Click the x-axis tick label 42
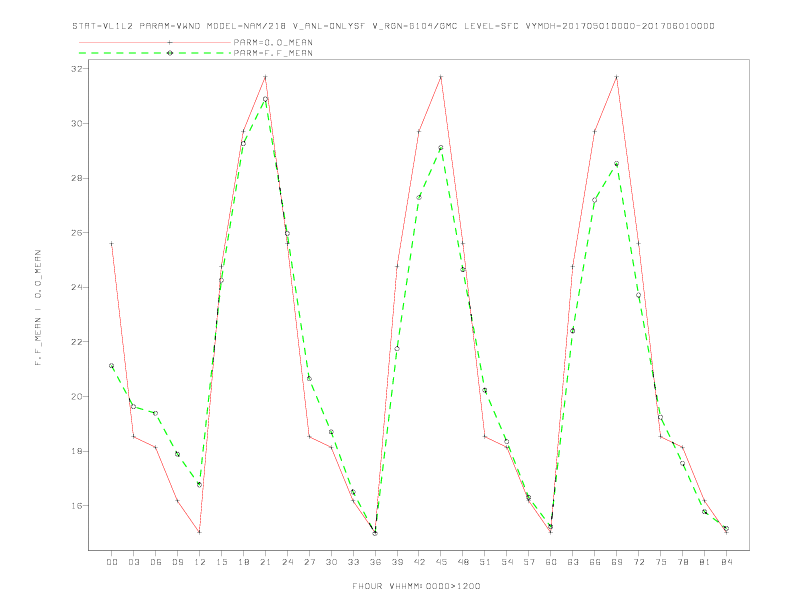Image resolution: width=792 pixels, height=612 pixels. pyautogui.click(x=419, y=562)
